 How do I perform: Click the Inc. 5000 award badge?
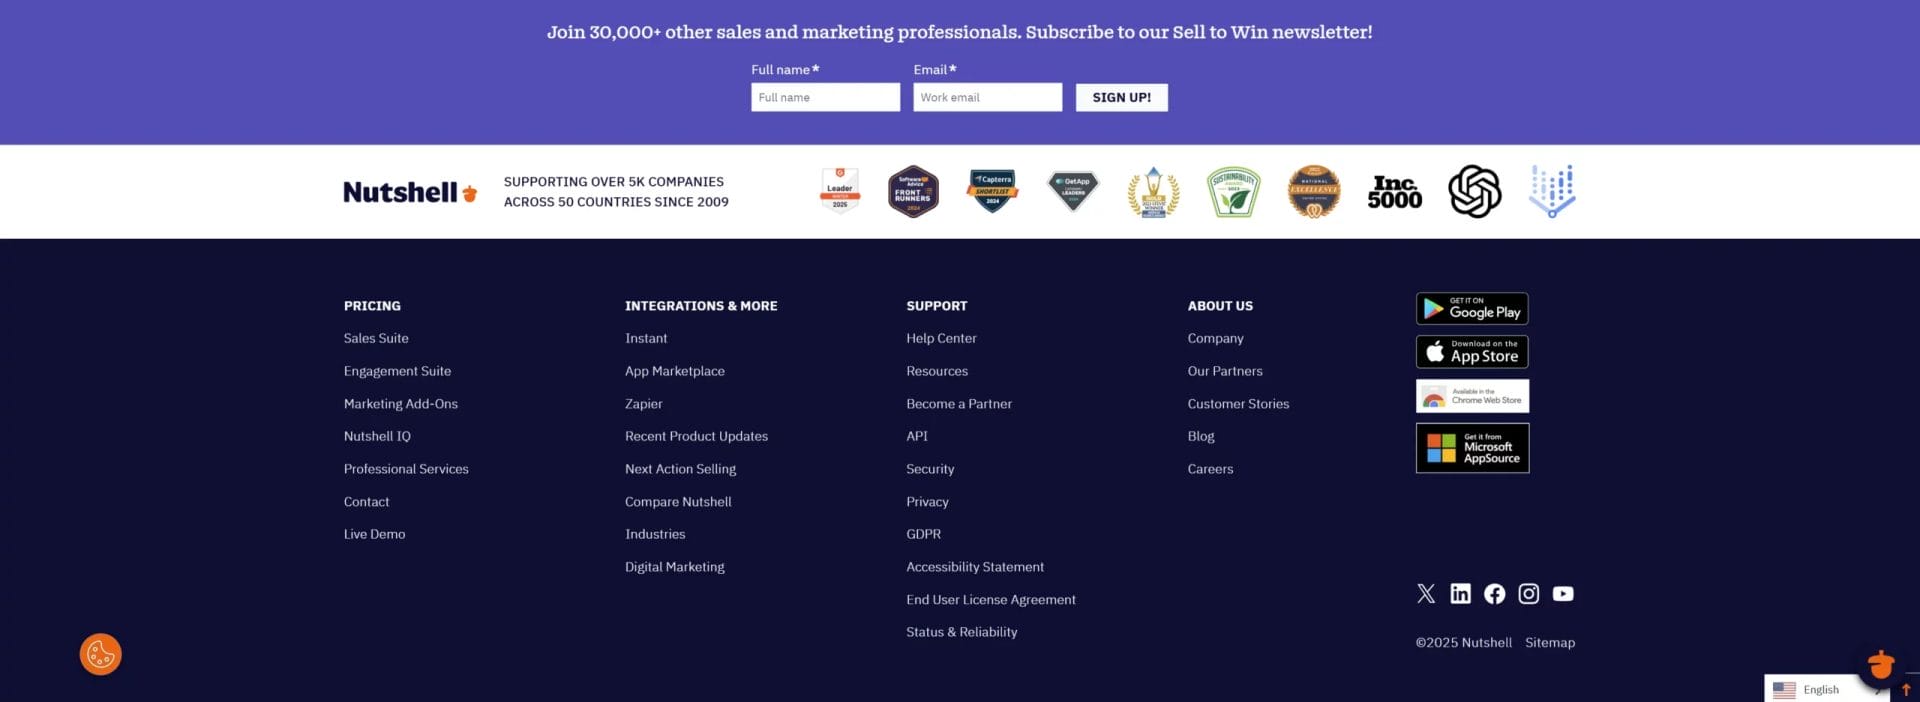(x=1394, y=192)
